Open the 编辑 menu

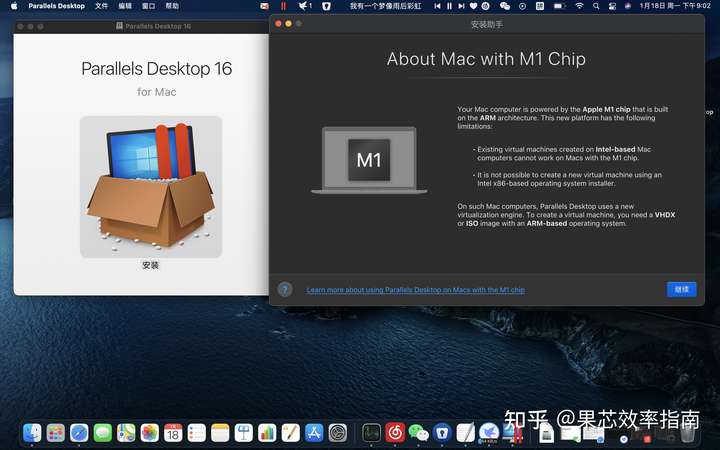[x=125, y=6]
